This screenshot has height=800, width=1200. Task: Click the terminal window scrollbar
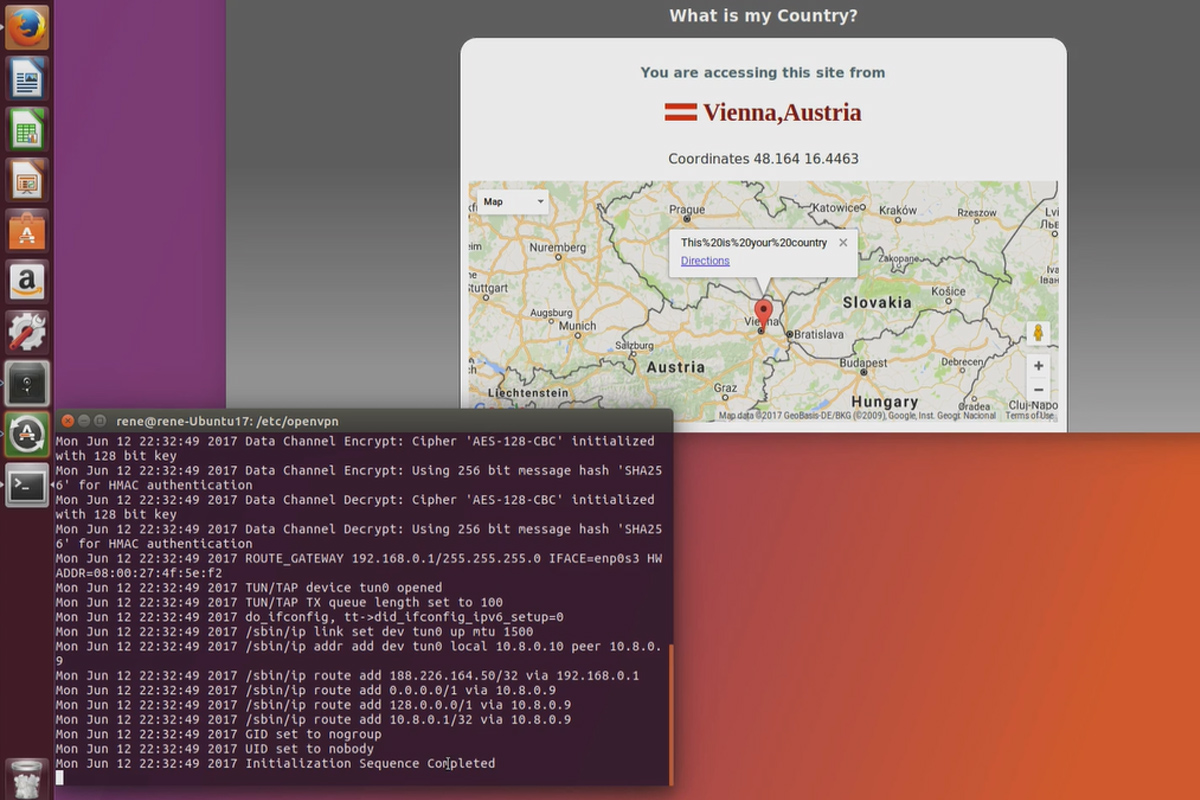click(670, 714)
